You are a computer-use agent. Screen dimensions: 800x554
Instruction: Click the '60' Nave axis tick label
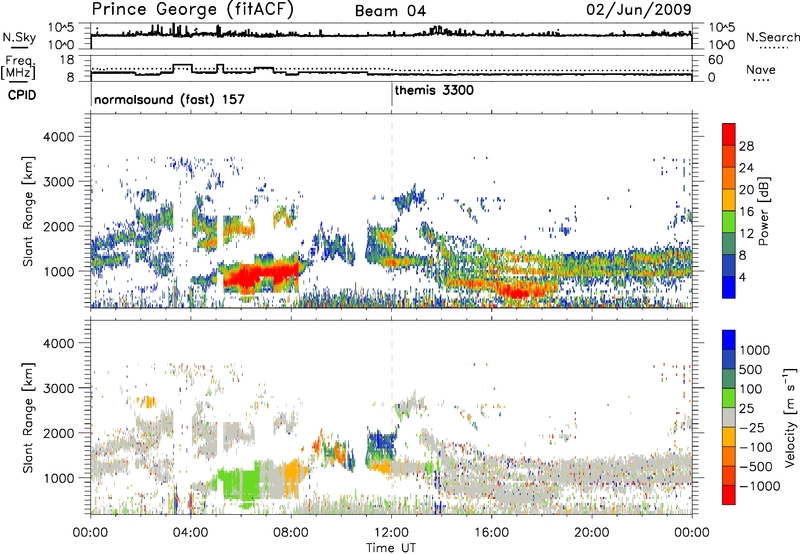click(x=715, y=60)
